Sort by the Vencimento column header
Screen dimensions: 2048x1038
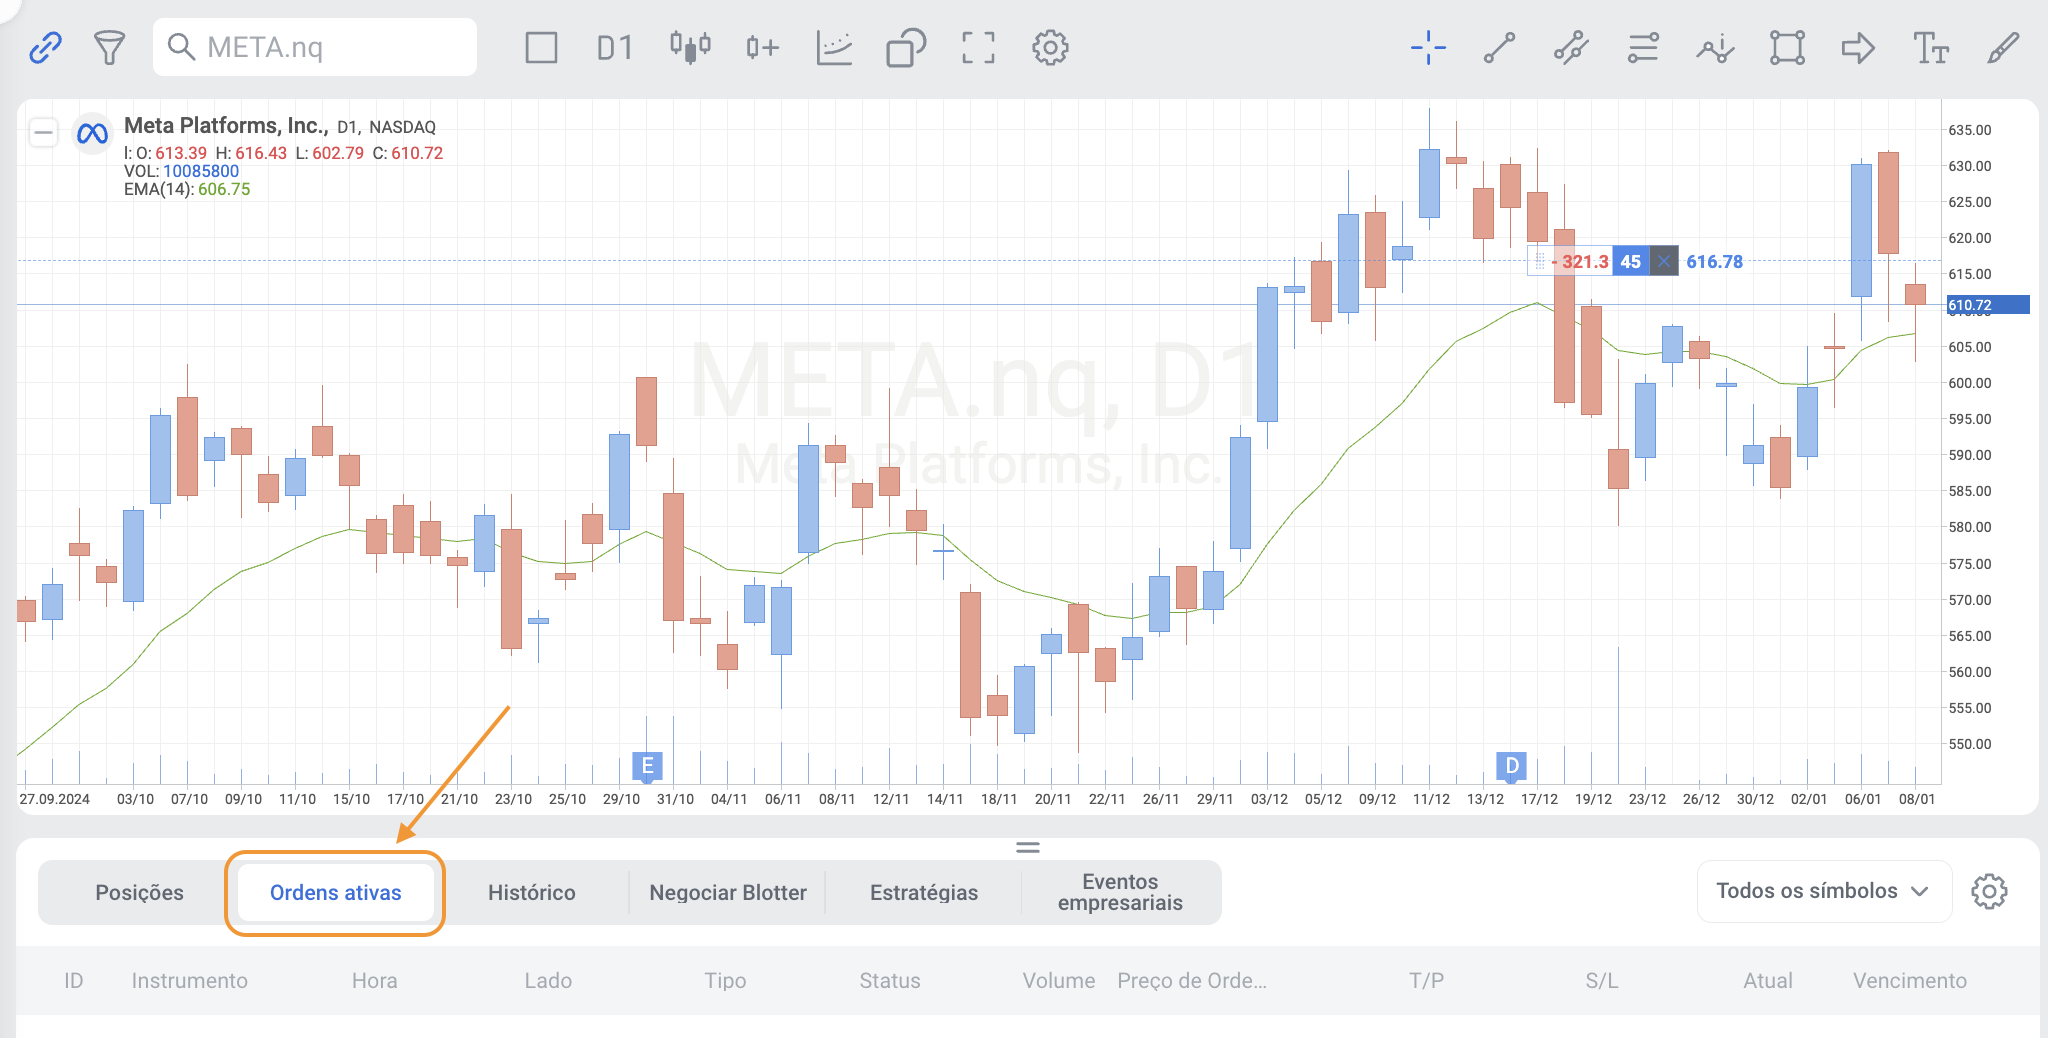coord(1910,981)
